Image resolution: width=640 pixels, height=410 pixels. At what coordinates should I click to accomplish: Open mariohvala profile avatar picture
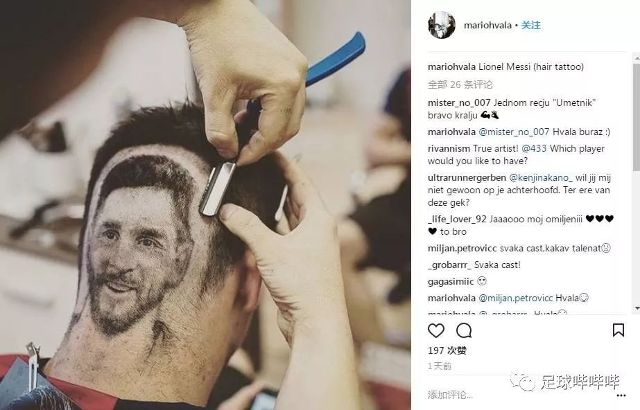tap(442, 25)
